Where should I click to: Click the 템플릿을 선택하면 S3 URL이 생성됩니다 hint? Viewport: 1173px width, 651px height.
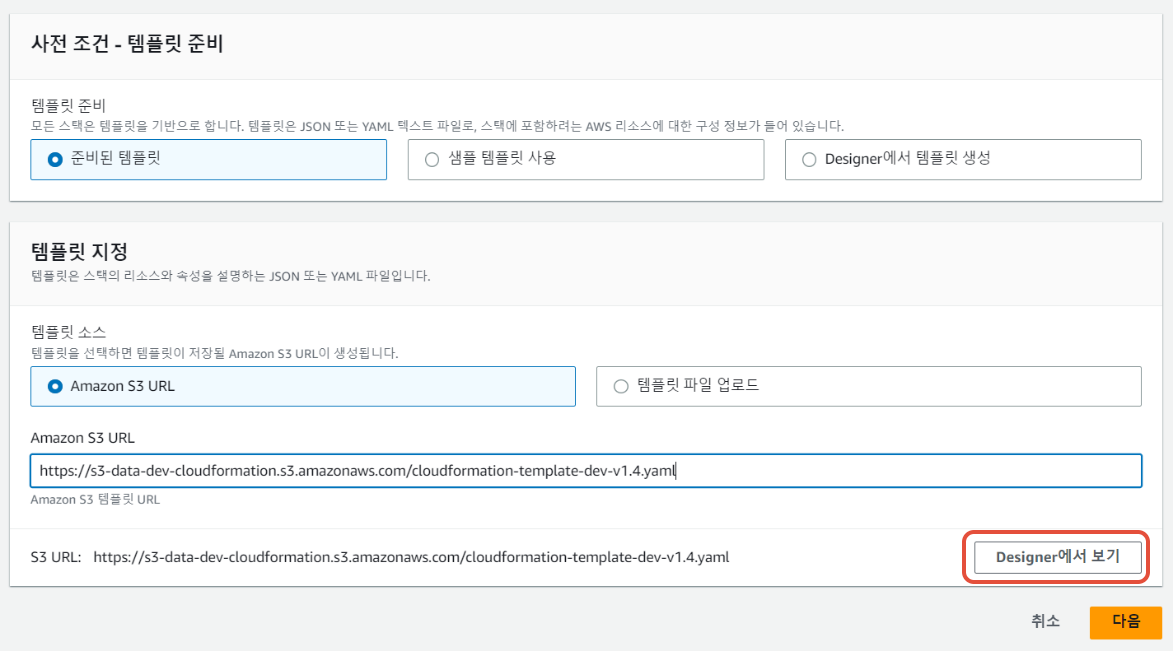pyautogui.click(x=214, y=353)
